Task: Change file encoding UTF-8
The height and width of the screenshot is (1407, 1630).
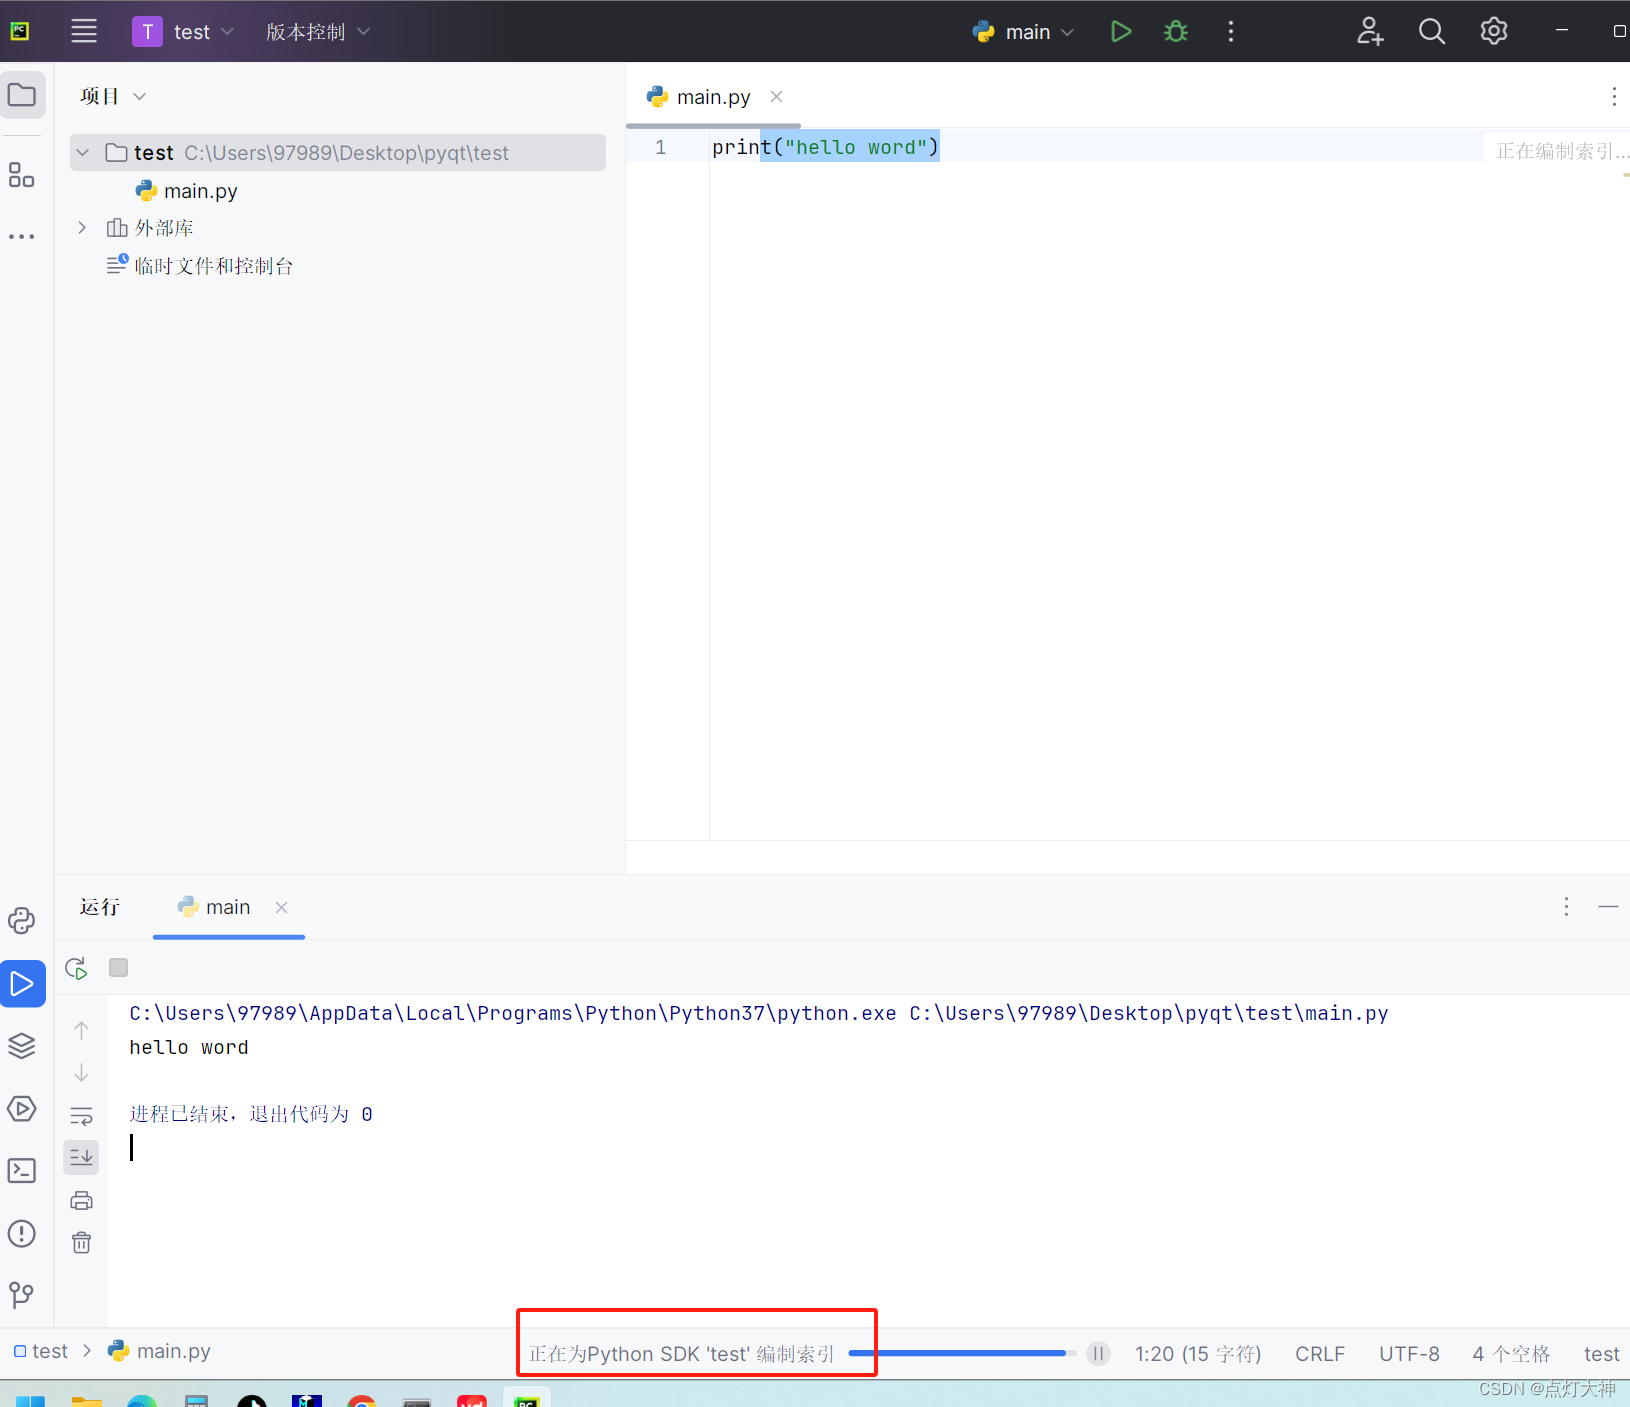Action: point(1409,1354)
